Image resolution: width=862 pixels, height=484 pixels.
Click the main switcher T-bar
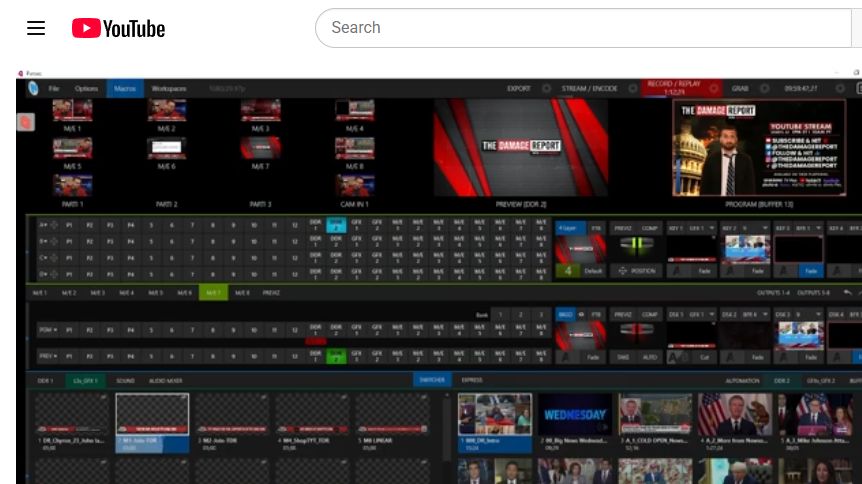pyautogui.click(x=636, y=246)
